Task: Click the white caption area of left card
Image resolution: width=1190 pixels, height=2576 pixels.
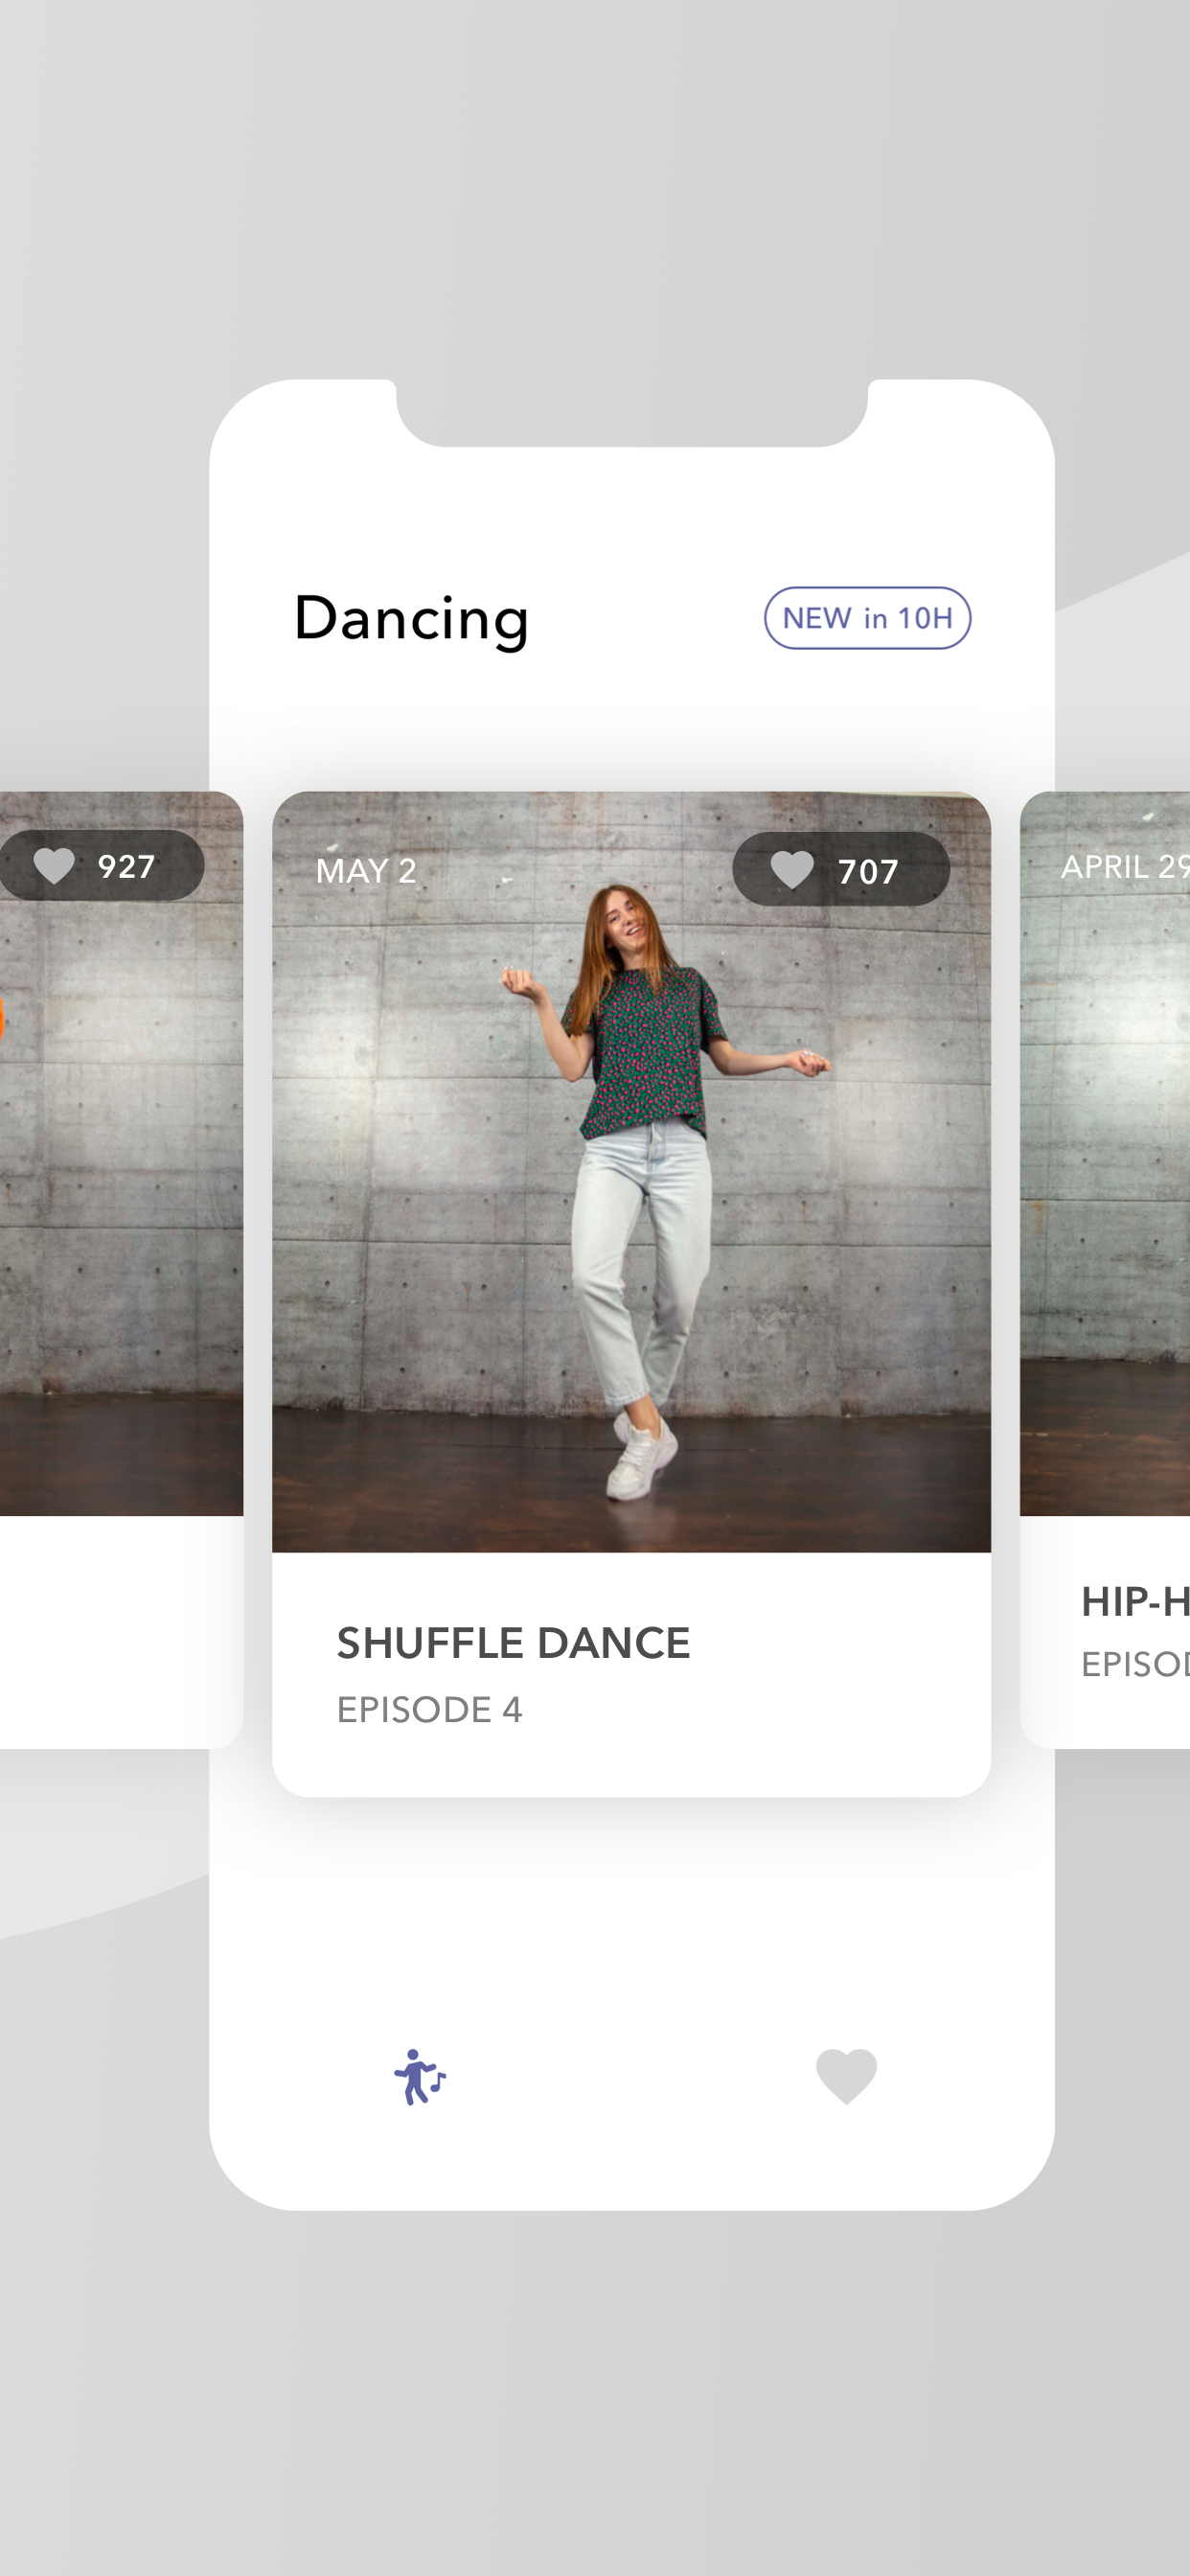Action: (121, 1632)
